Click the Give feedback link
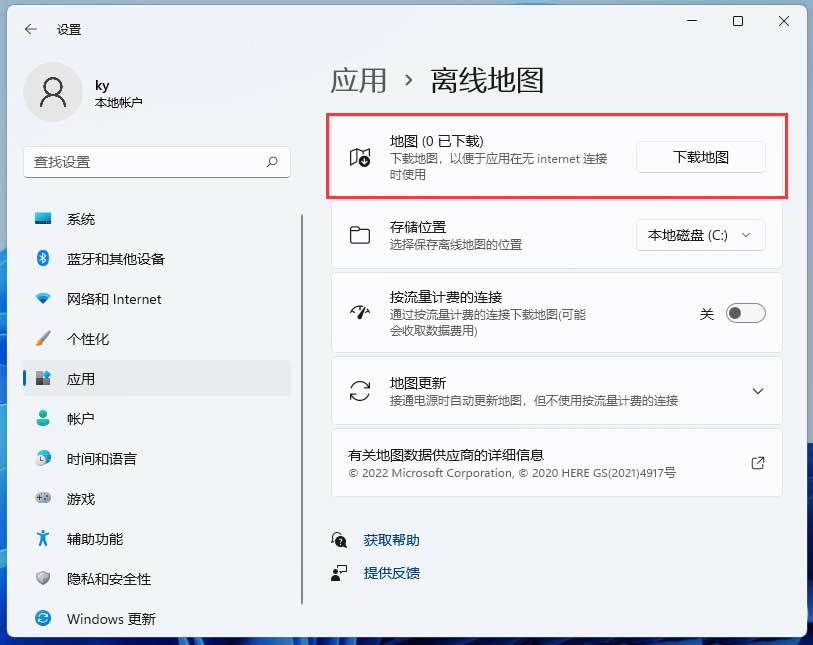Image resolution: width=813 pixels, height=645 pixels. point(391,573)
